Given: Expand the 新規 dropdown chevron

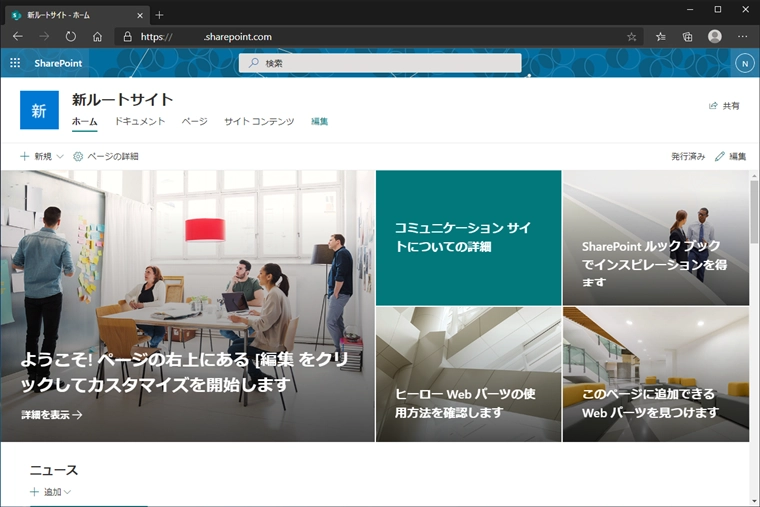Looking at the screenshot, I should 60,156.
